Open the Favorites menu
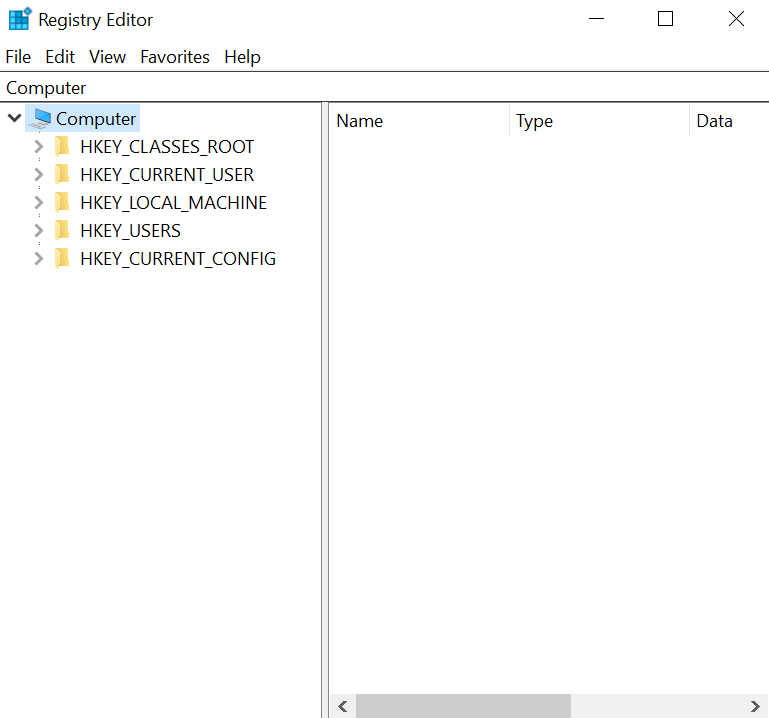769x718 pixels. [175, 57]
